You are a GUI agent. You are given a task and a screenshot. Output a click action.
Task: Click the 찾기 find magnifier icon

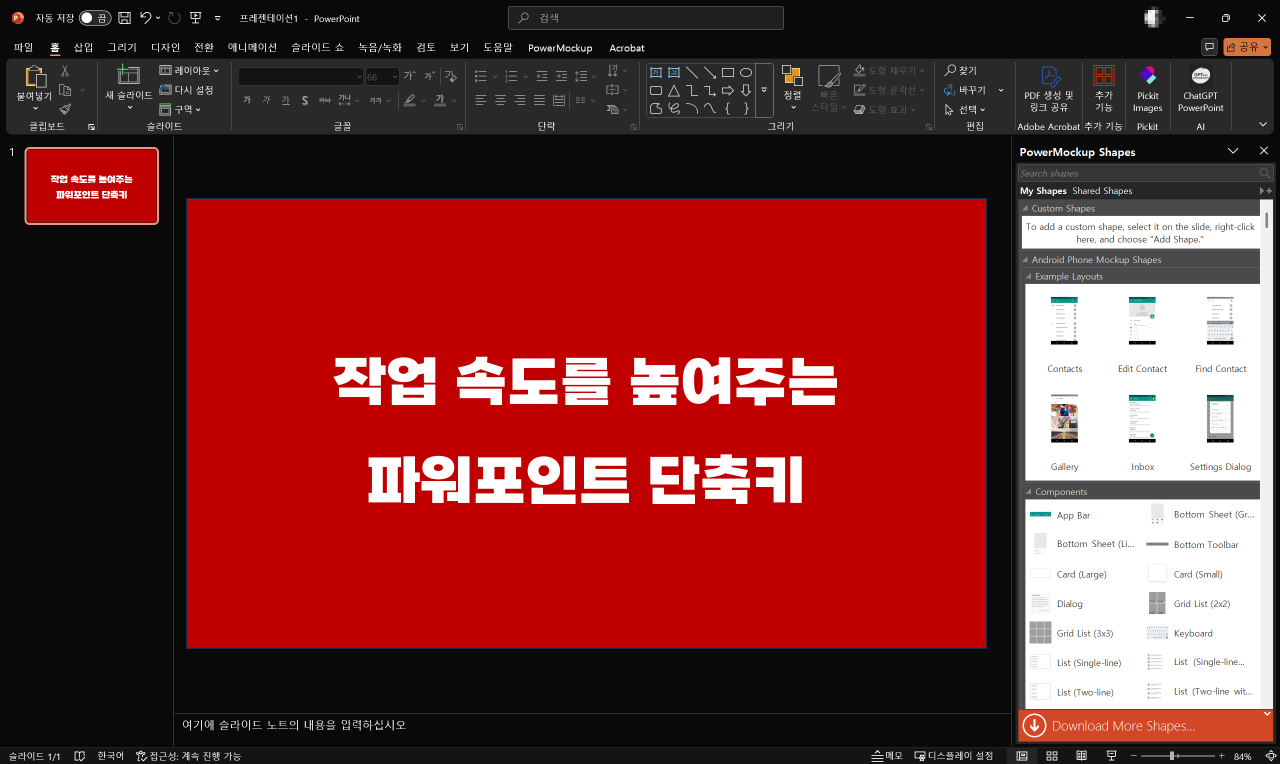pyautogui.click(x=951, y=71)
